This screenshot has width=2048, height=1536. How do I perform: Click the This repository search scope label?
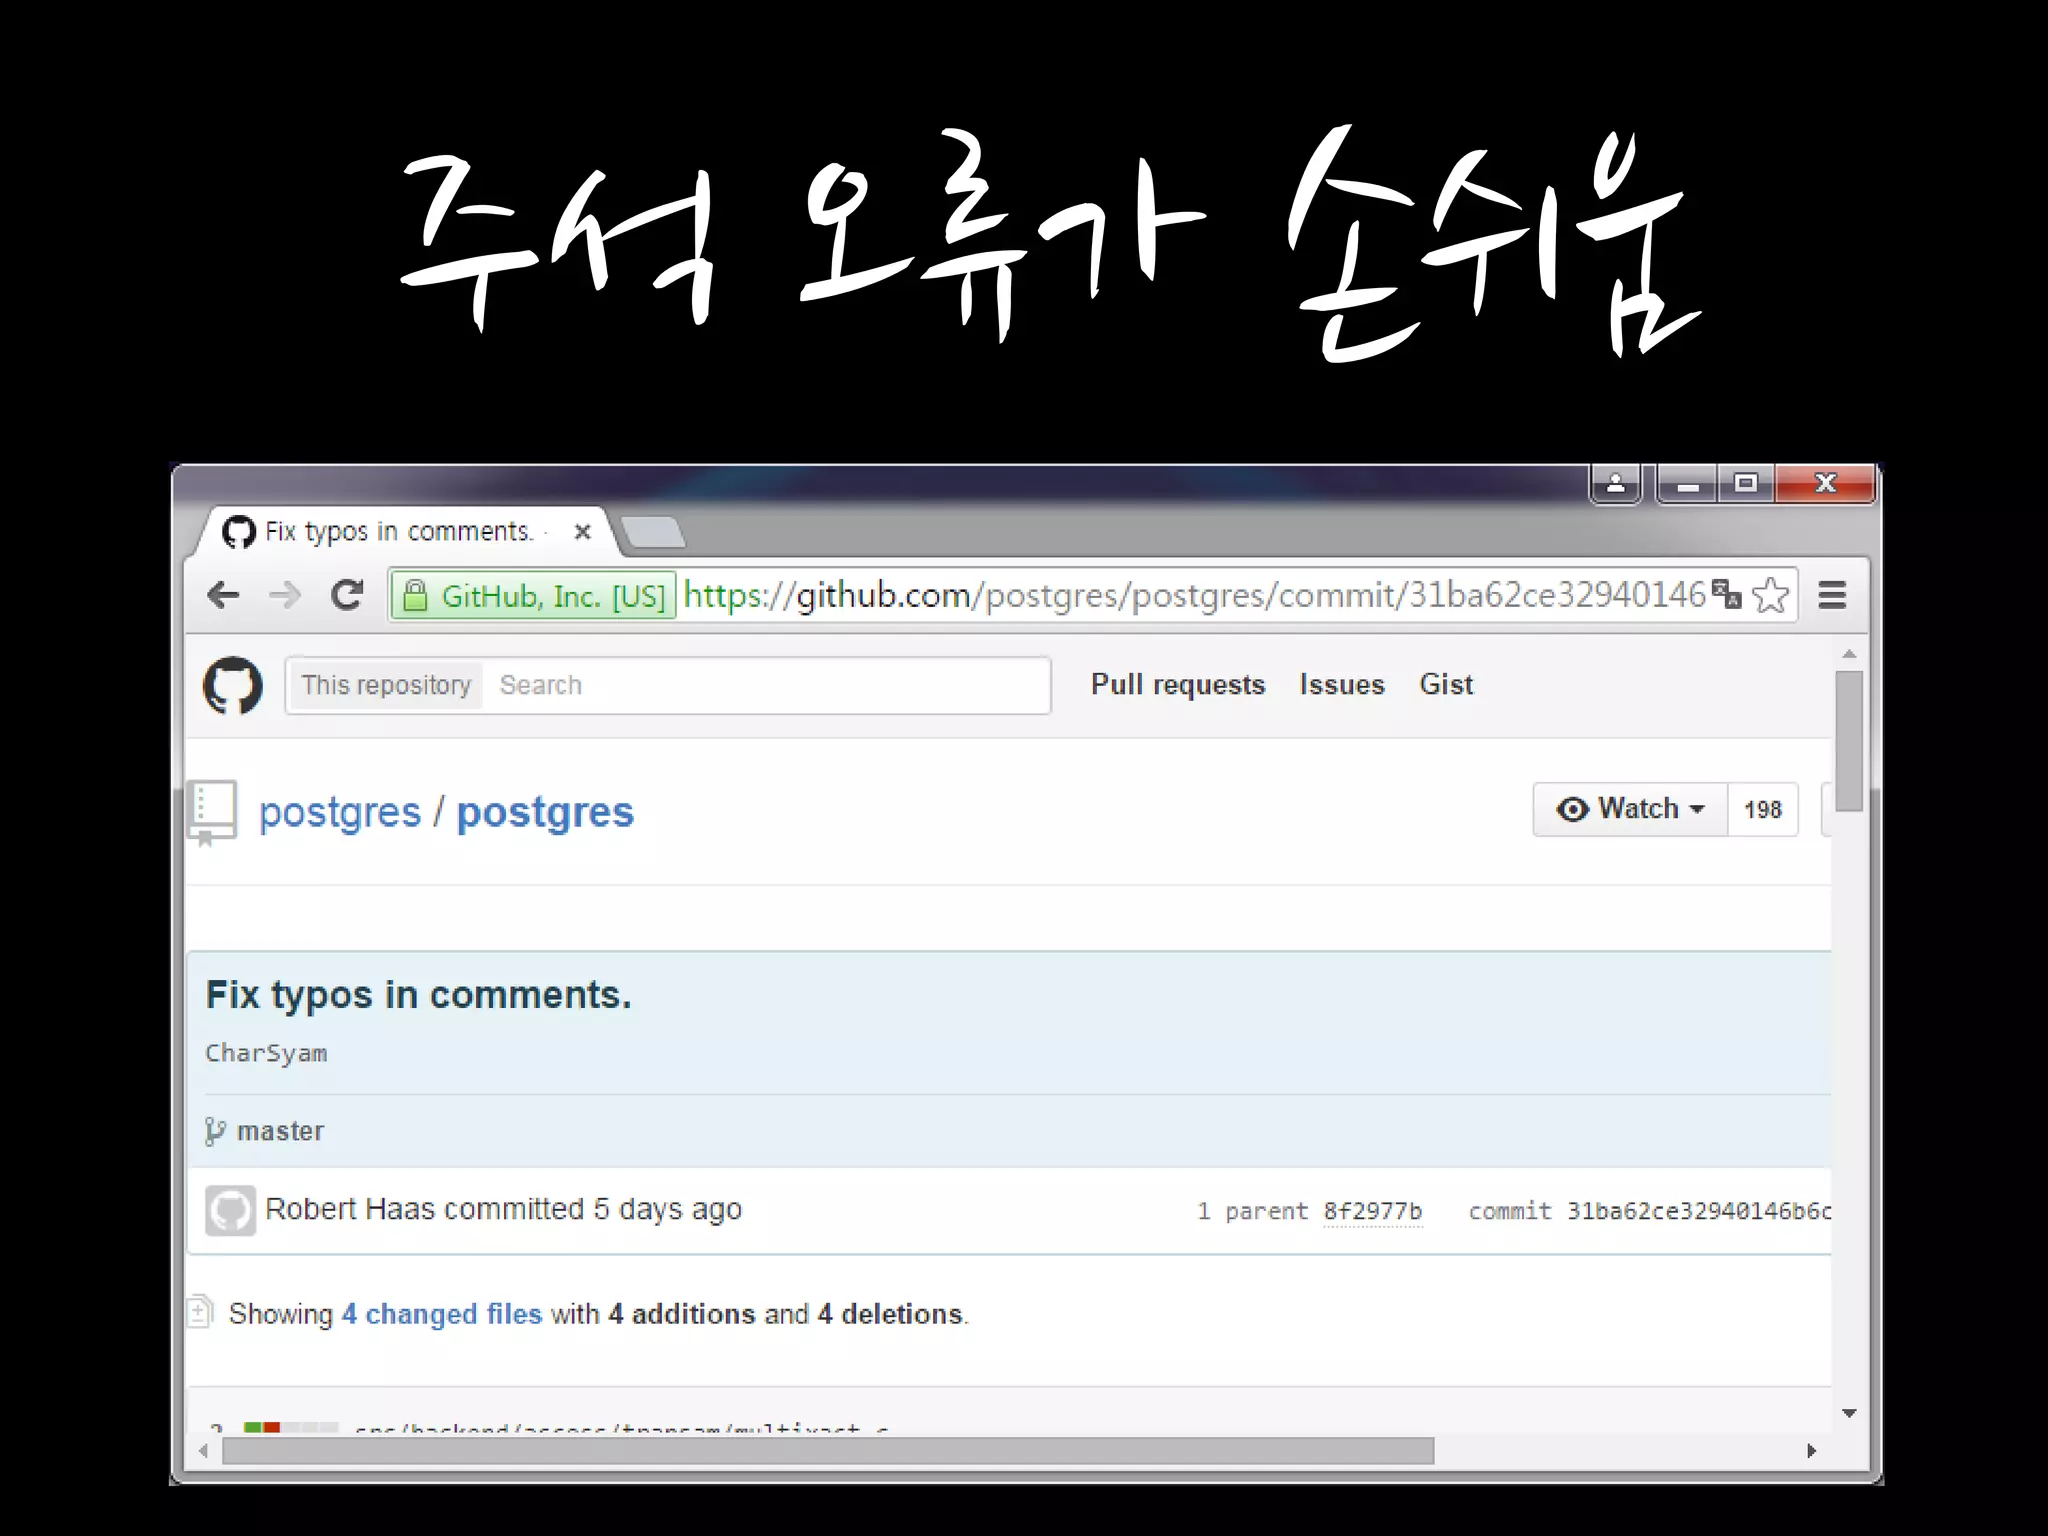click(386, 685)
